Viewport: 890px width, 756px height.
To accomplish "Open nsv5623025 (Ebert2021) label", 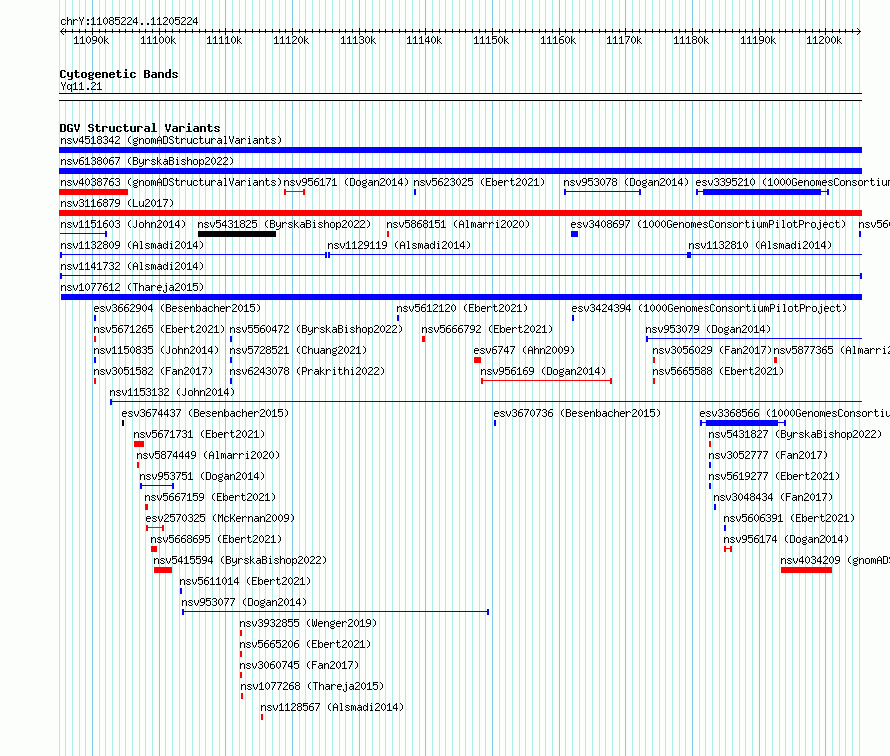I will pos(479,182).
